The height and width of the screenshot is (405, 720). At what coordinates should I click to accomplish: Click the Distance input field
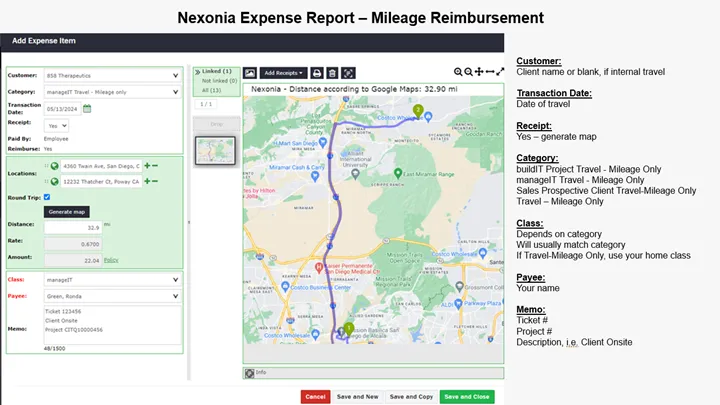(73, 227)
